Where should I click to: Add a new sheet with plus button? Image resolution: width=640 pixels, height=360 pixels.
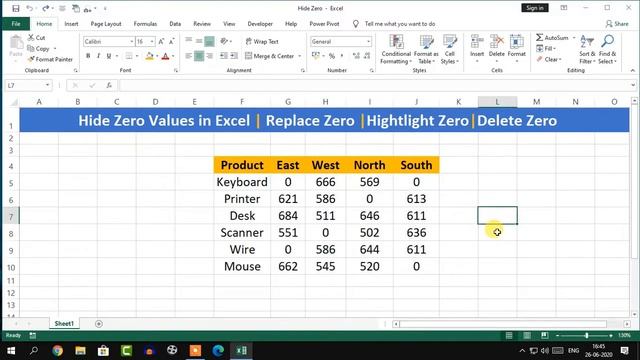98,324
